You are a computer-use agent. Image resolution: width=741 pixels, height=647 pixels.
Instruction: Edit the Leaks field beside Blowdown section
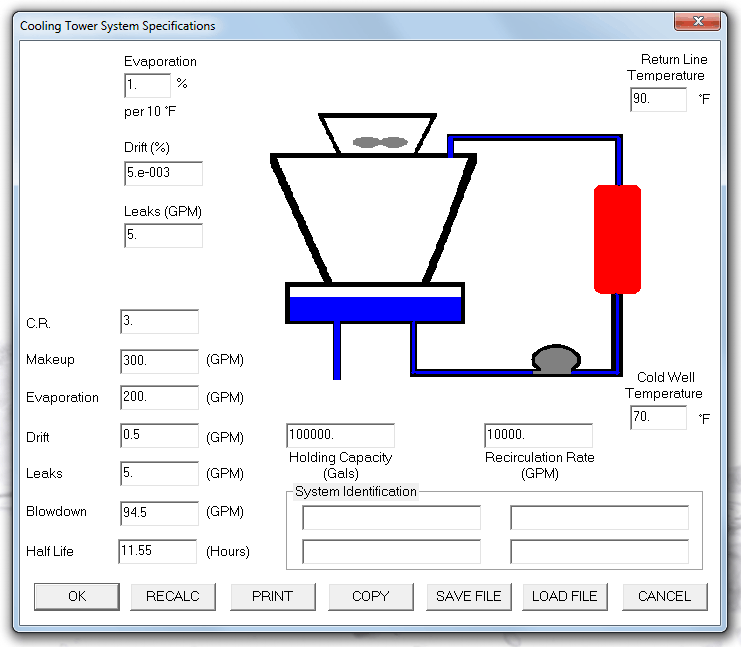tap(160, 474)
